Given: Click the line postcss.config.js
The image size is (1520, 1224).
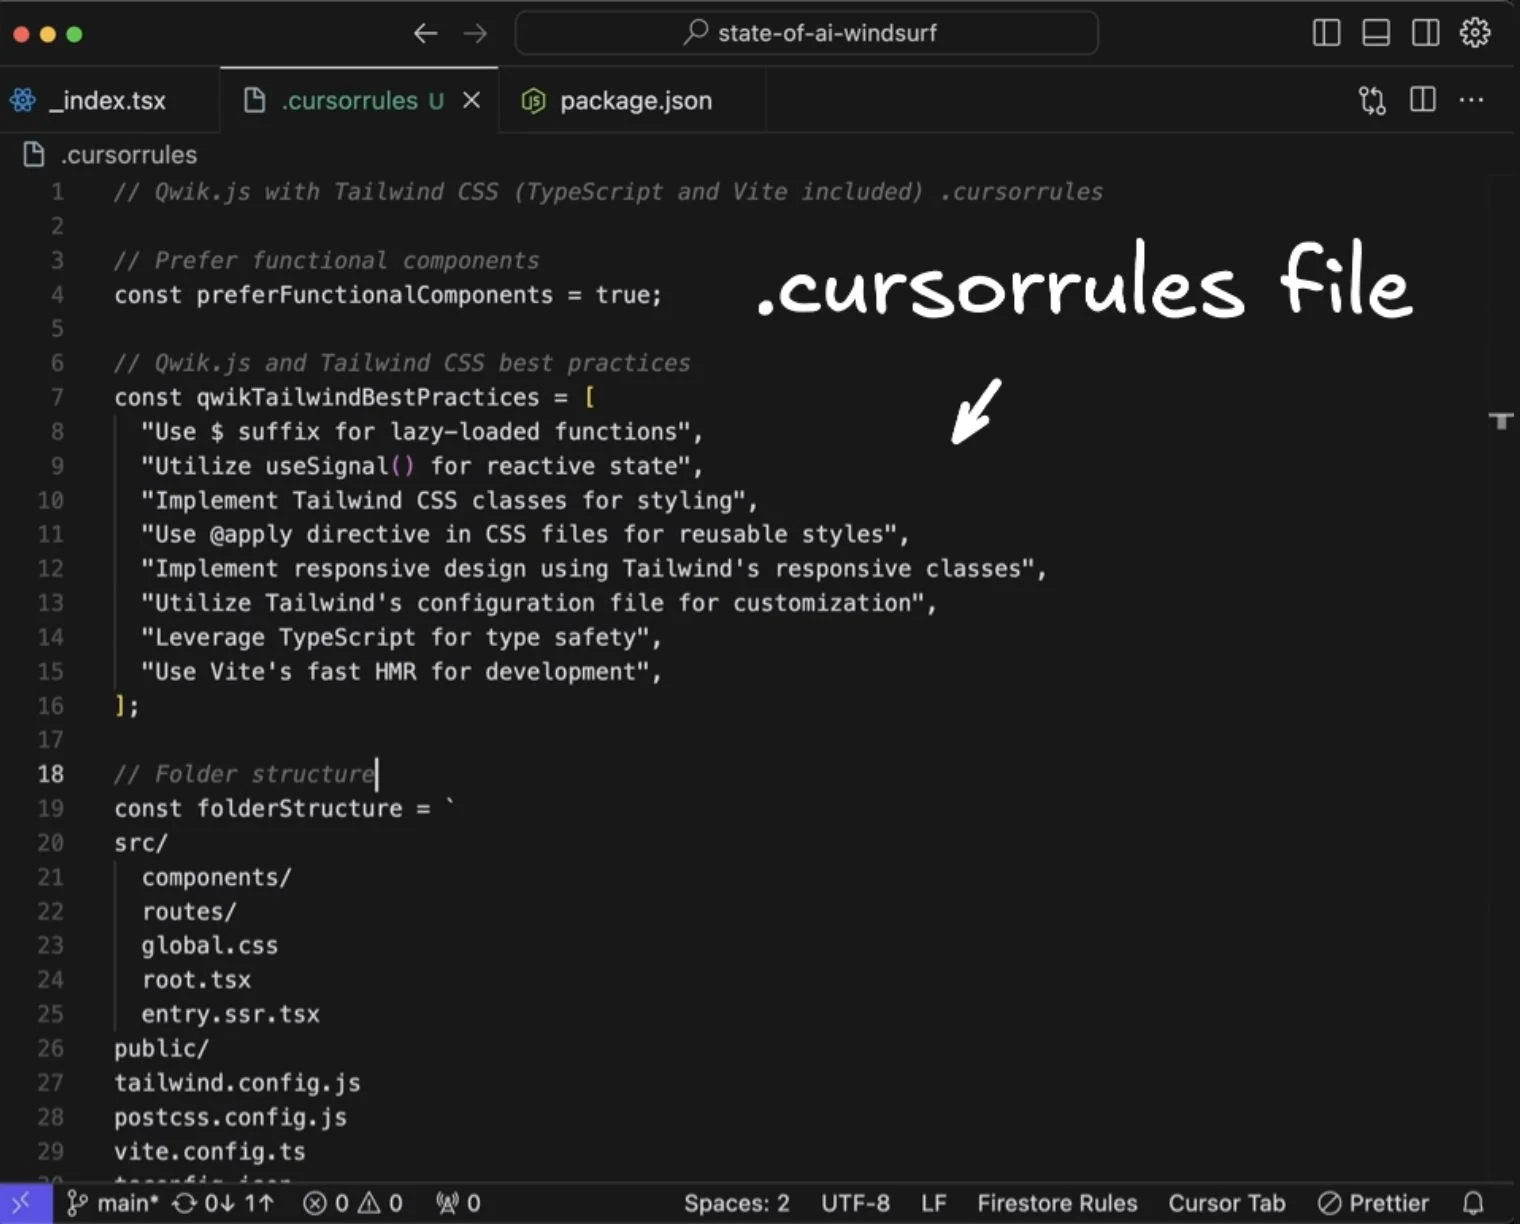Looking at the screenshot, I should [x=230, y=1117].
